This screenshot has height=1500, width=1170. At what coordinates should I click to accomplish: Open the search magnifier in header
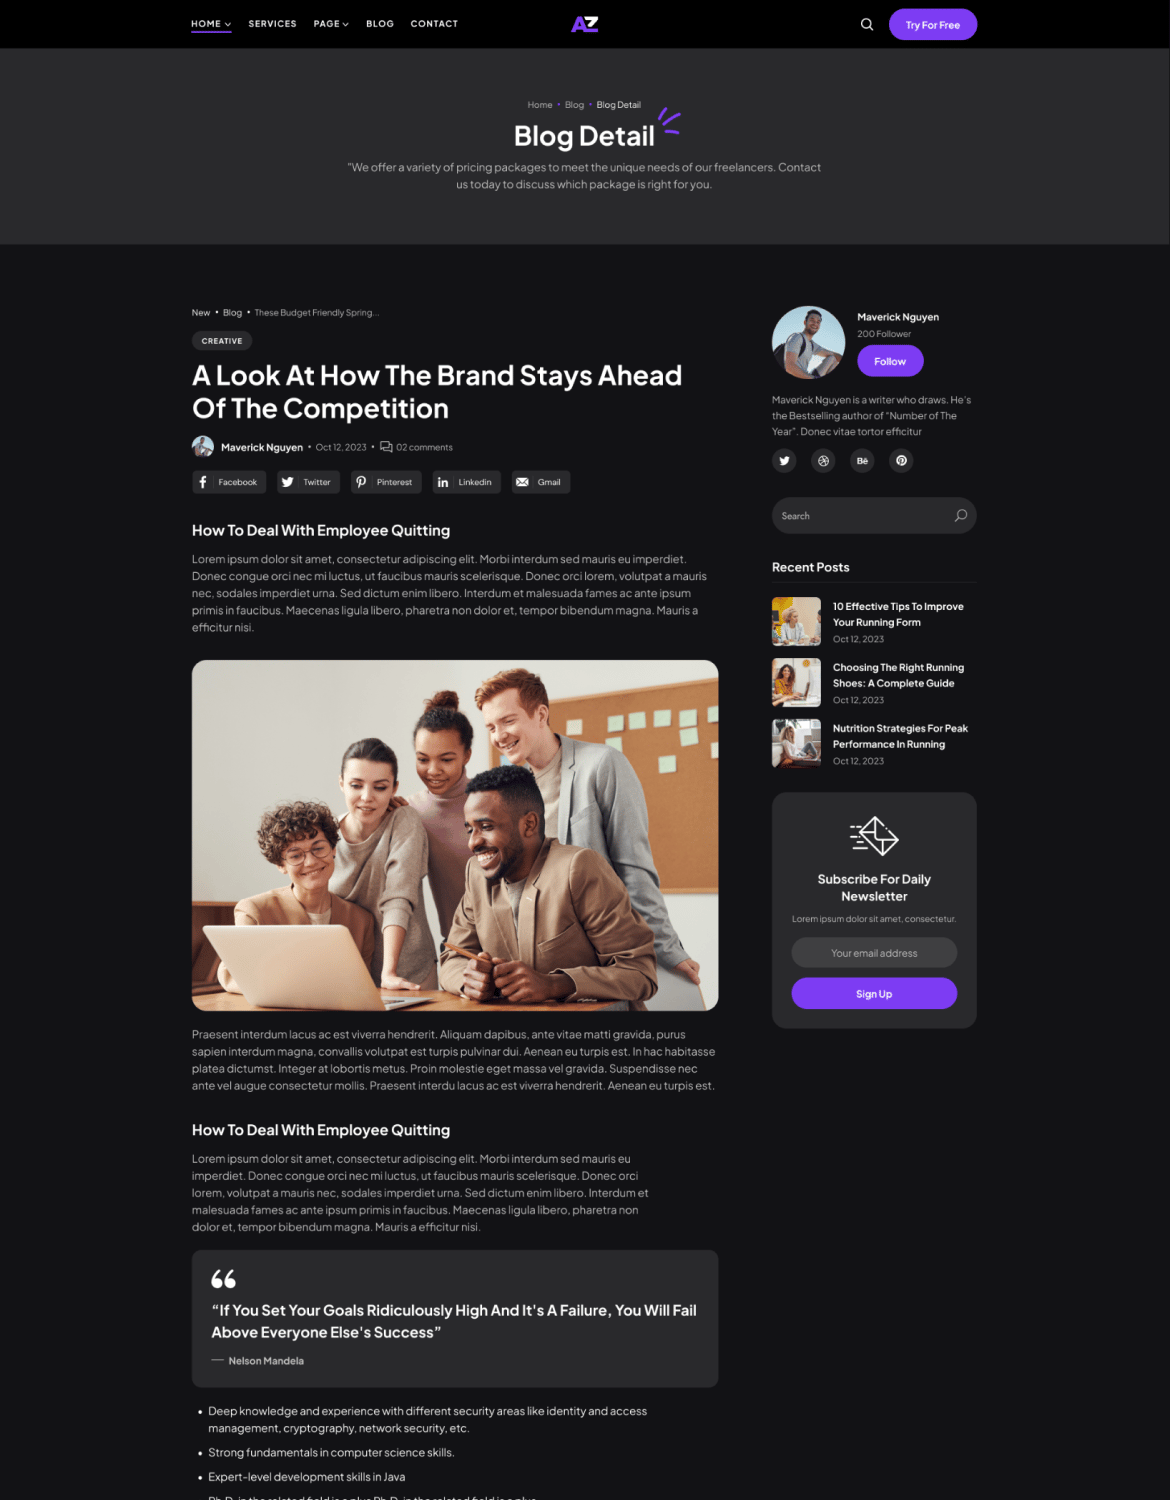click(867, 24)
